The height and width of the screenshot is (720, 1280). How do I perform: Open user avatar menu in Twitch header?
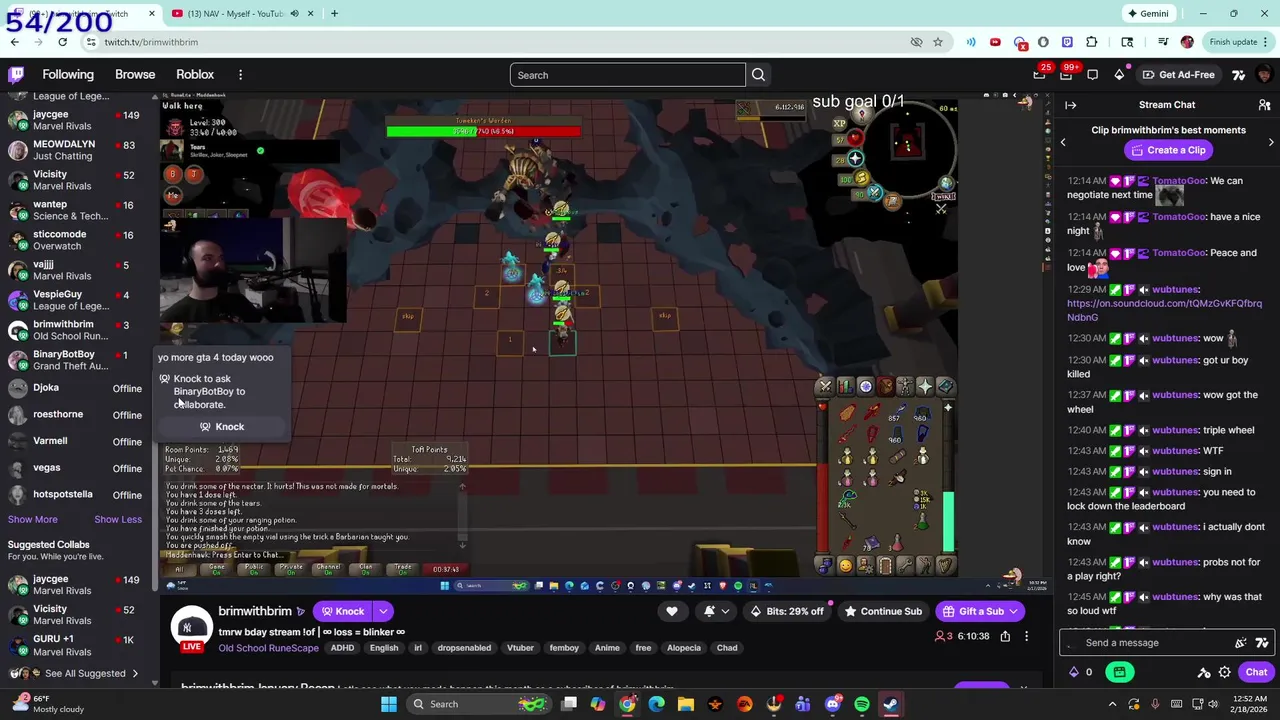click(x=1264, y=74)
